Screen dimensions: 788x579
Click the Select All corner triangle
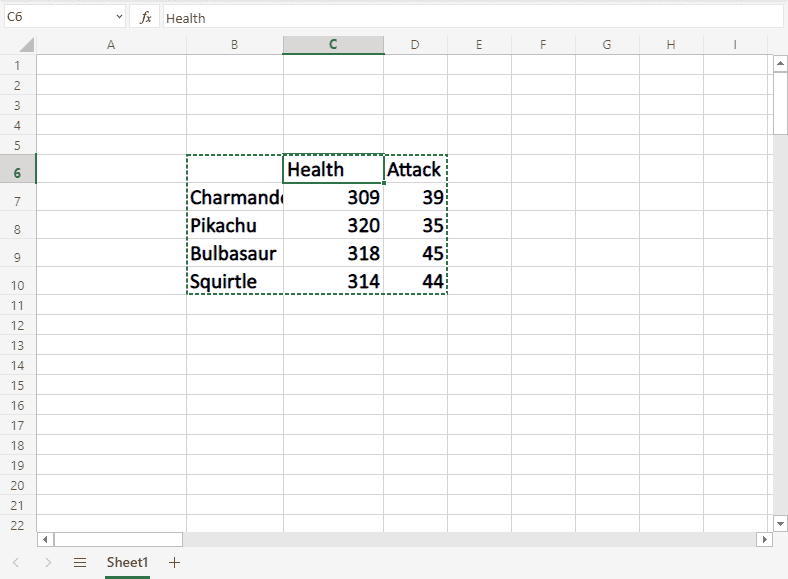(x=25, y=45)
